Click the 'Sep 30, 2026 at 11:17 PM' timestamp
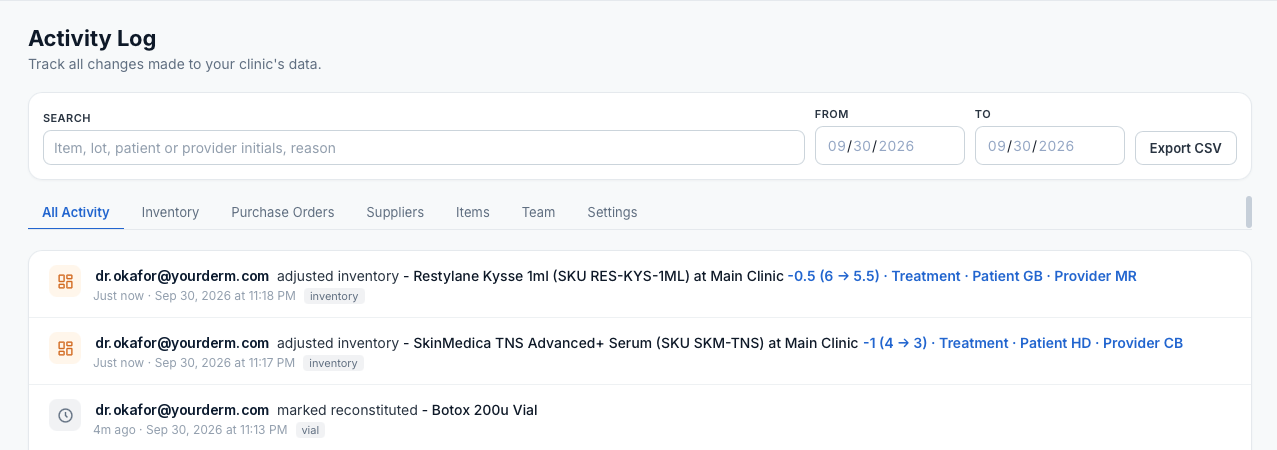Viewport: 1277px width, 450px height. [224, 363]
